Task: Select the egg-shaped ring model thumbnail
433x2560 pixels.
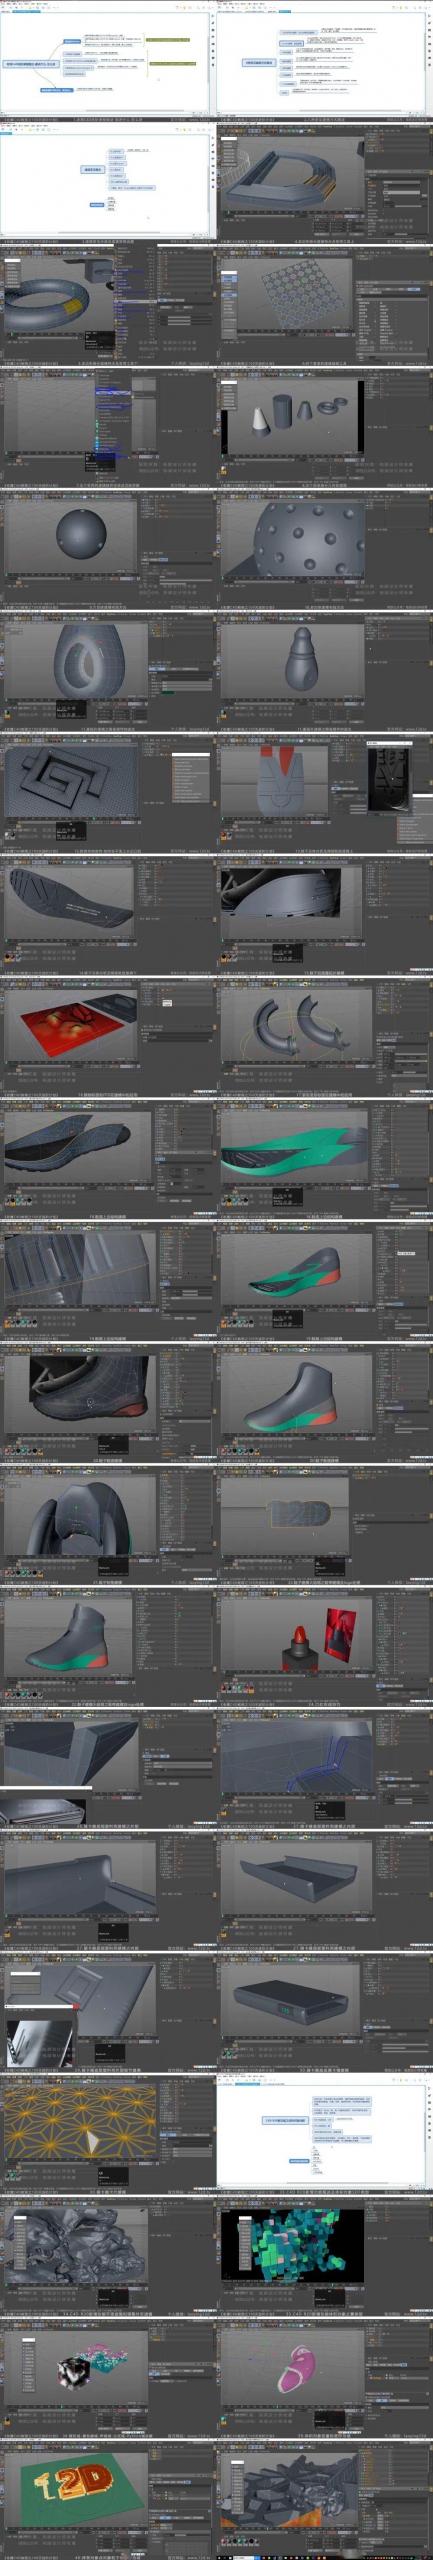Action: [x=107, y=671]
